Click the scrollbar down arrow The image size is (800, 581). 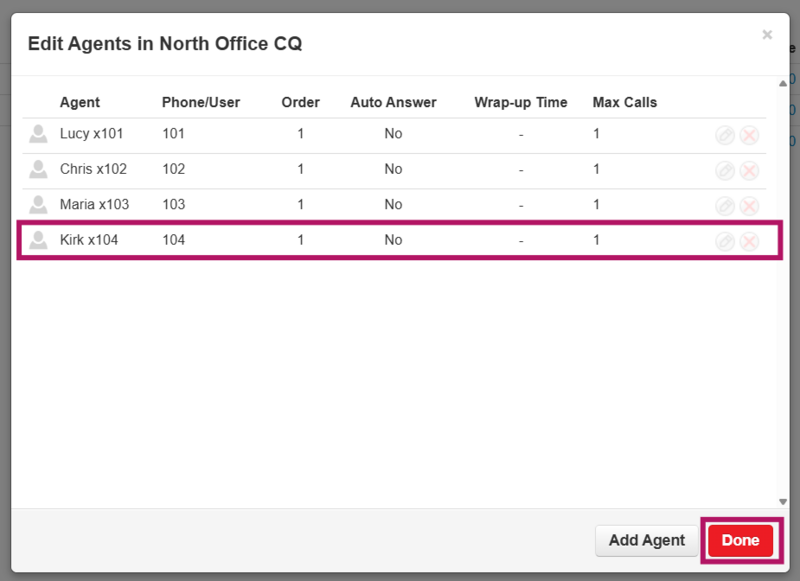783,501
